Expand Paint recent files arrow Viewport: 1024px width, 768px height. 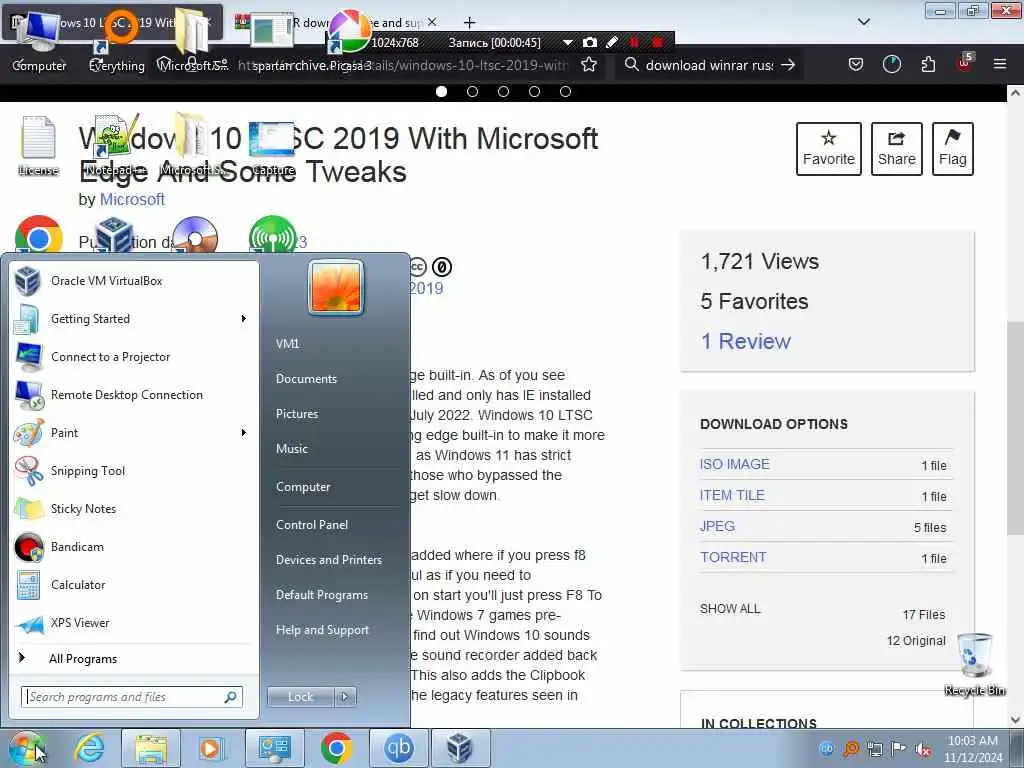tap(244, 432)
